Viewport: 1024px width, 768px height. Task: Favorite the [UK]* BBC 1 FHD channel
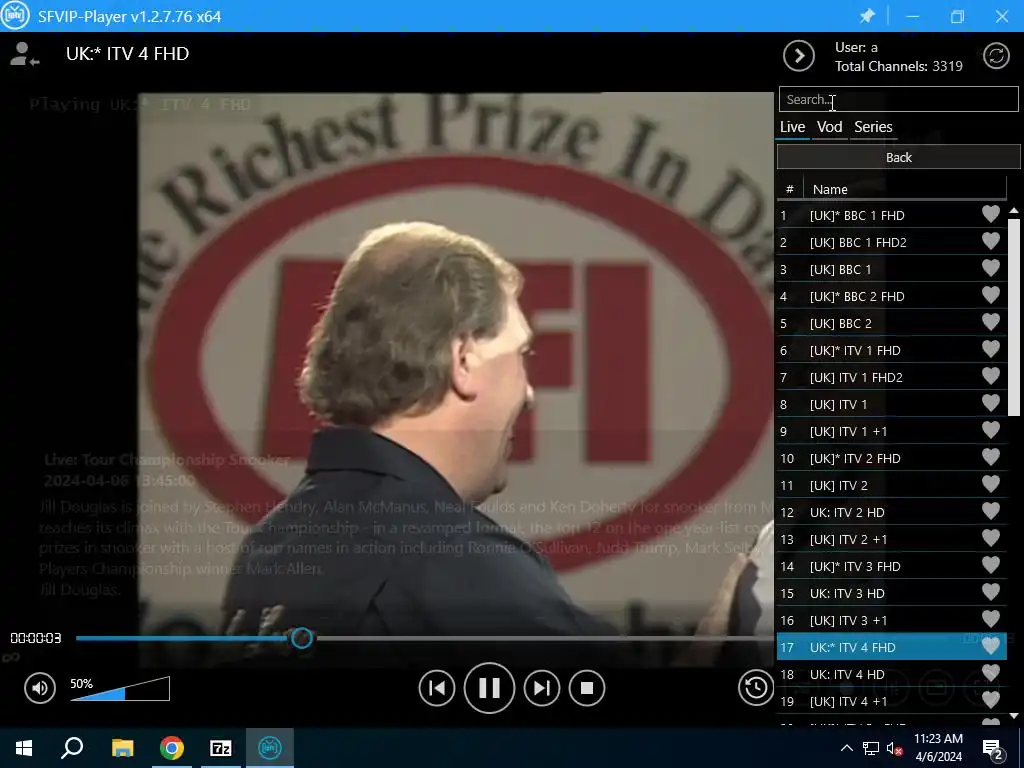pos(991,214)
